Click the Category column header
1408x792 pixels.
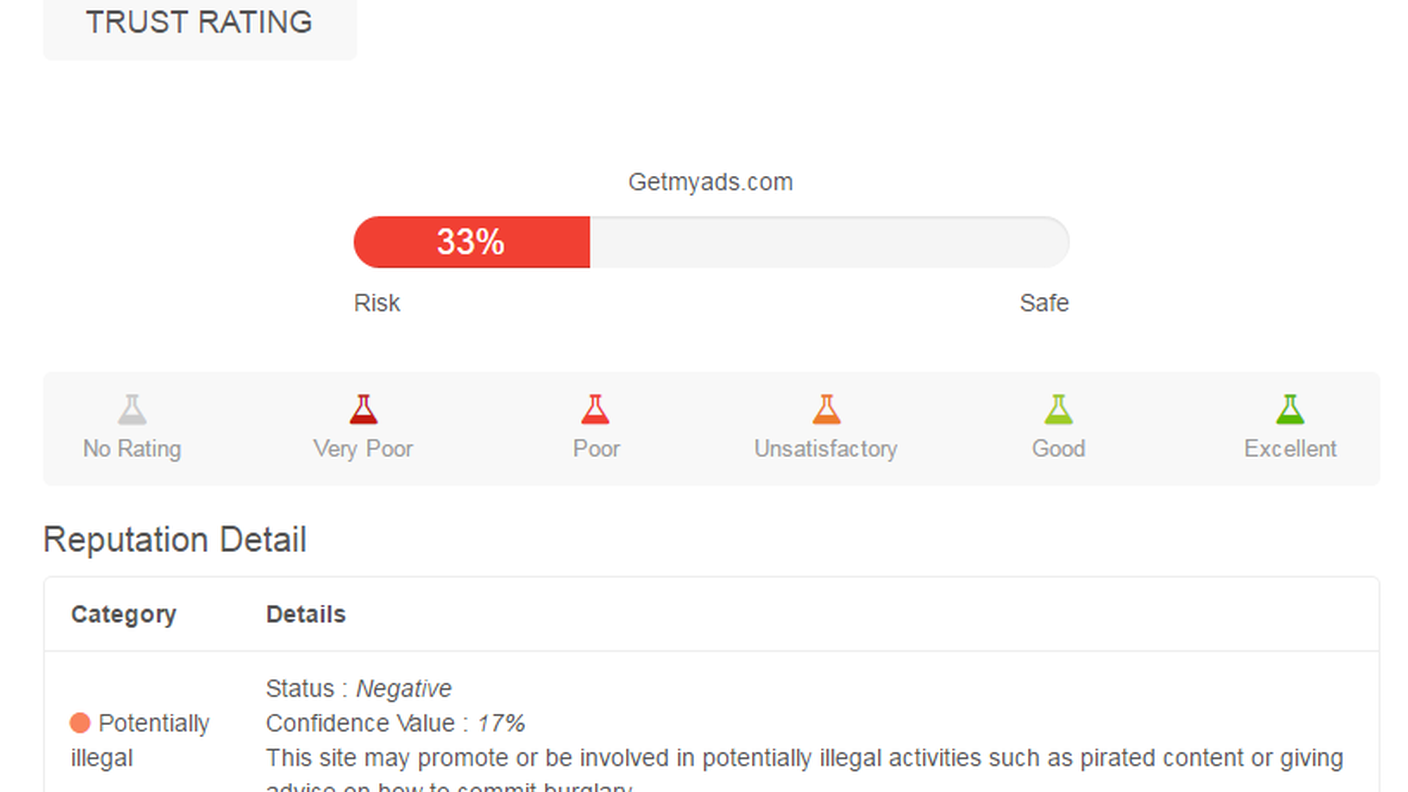123,614
